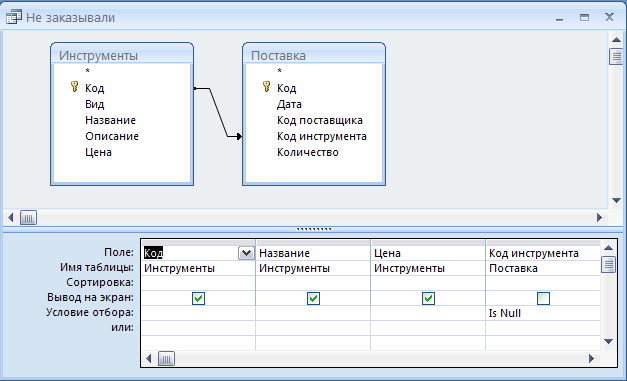Select the Название field in the grid
The height and width of the screenshot is (381, 627).
[x=313, y=253]
